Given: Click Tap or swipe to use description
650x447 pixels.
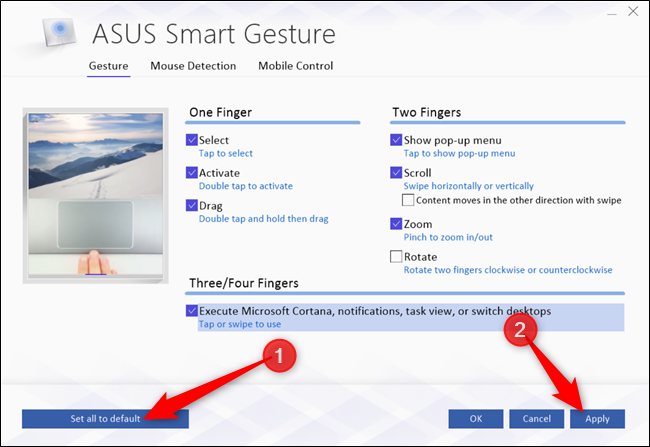Looking at the screenshot, I should tap(240, 324).
